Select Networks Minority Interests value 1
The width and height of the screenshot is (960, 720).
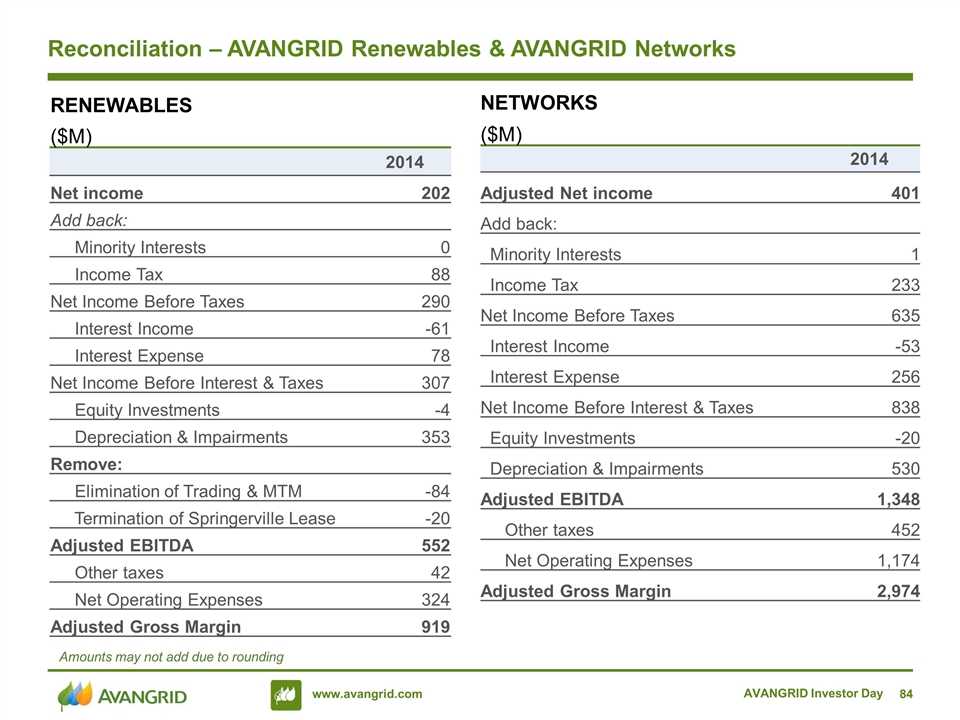[915, 255]
